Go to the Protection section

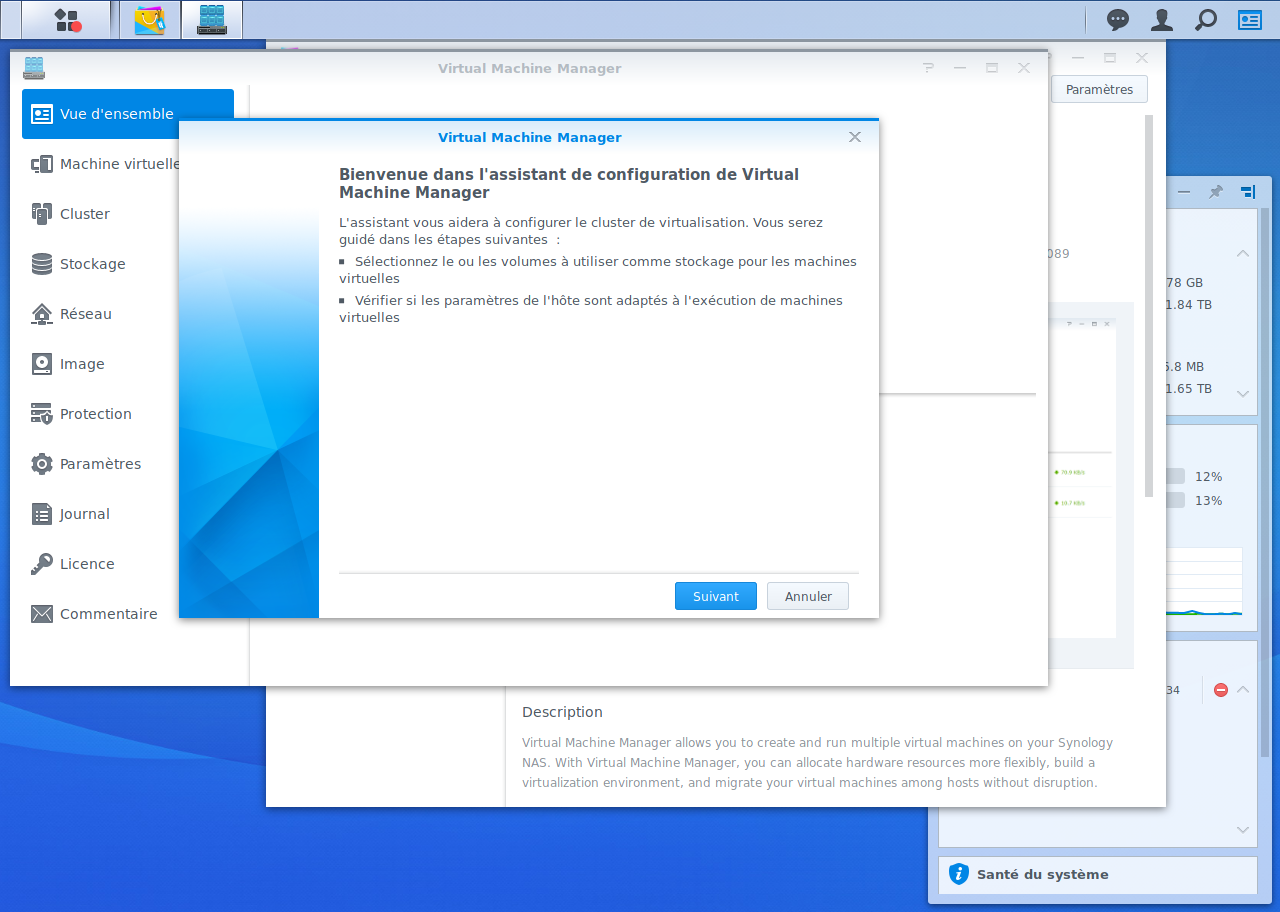point(95,414)
